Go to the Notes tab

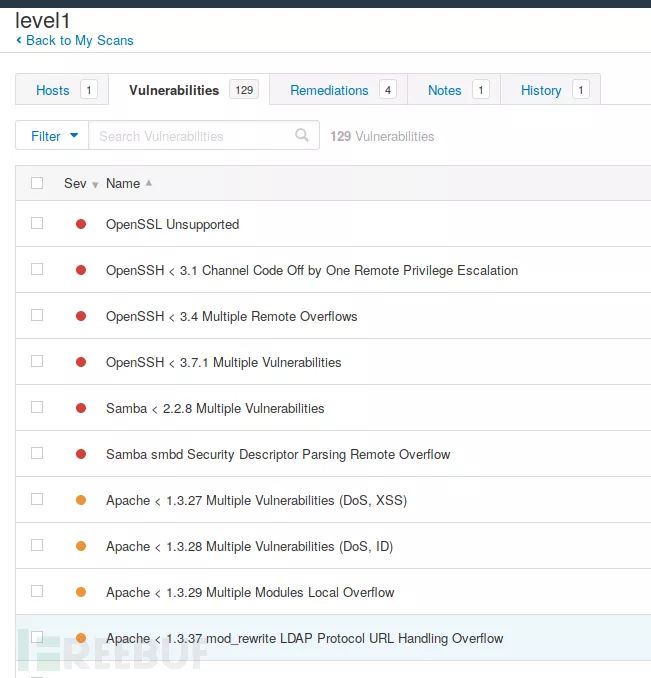pyautogui.click(x=454, y=90)
